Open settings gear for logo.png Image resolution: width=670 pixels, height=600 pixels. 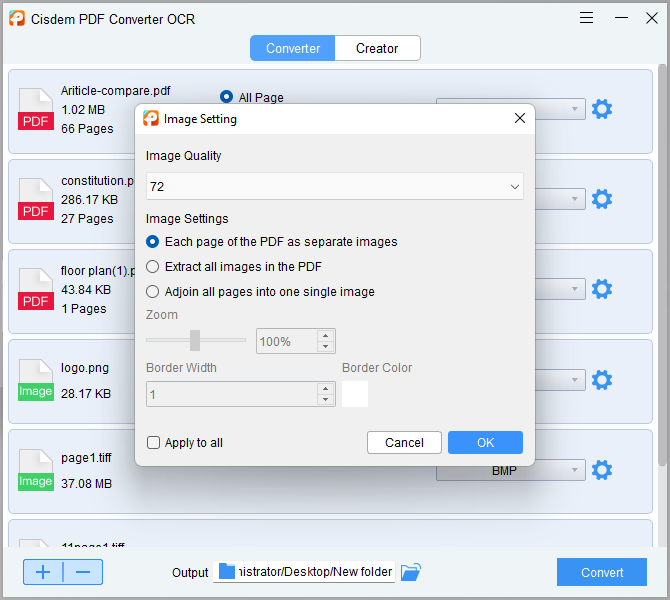point(602,380)
